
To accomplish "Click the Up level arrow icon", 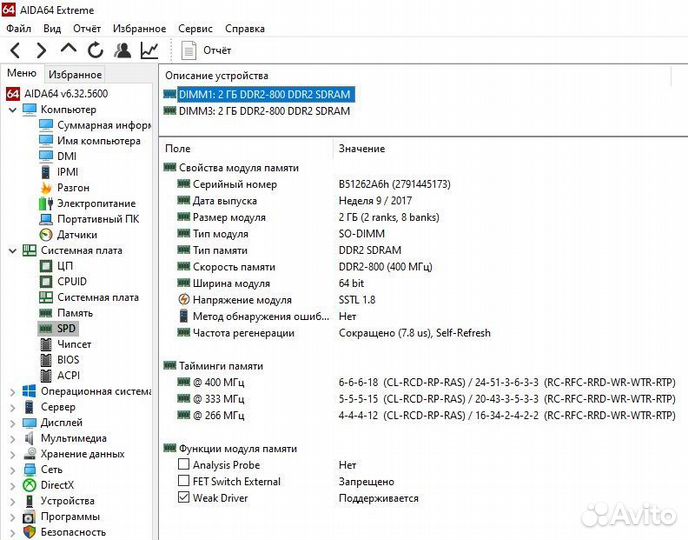I will (68, 50).
